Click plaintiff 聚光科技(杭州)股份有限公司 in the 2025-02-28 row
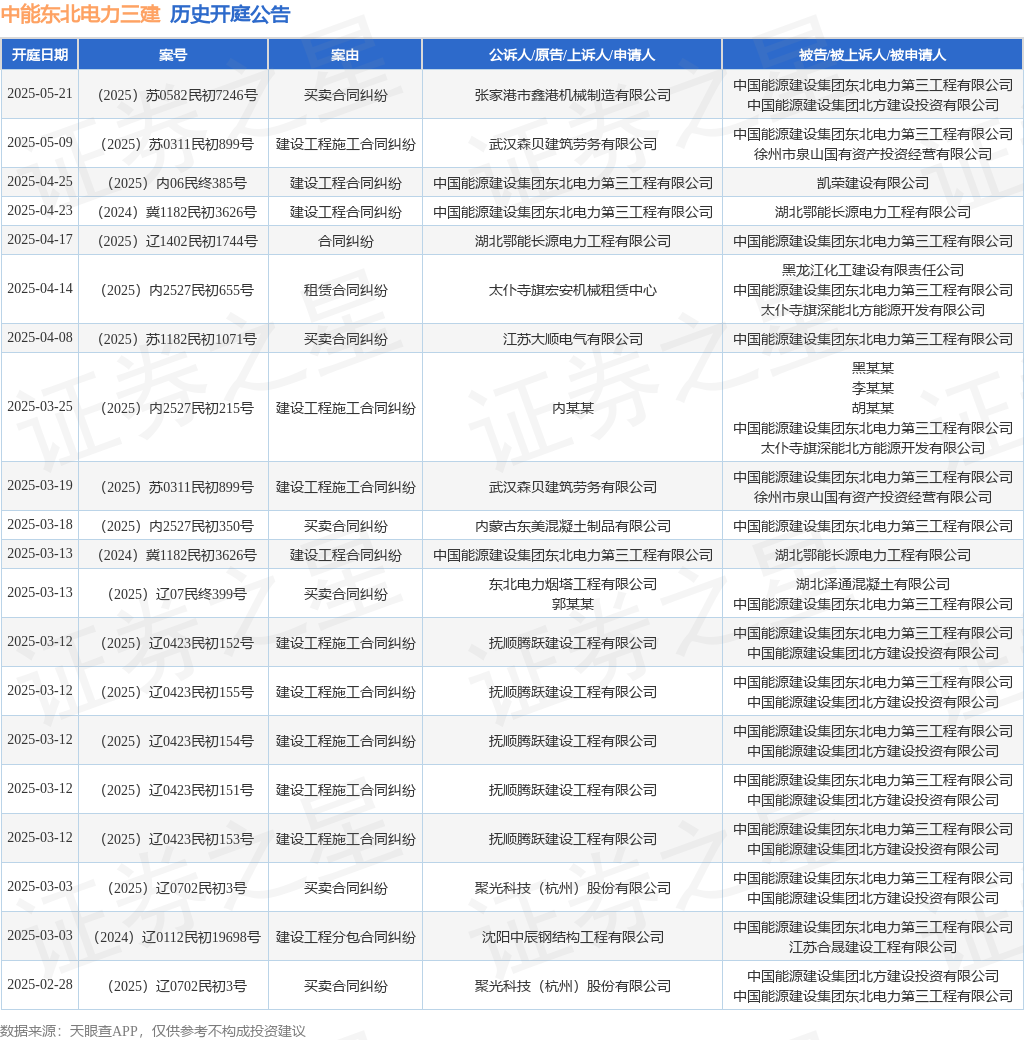The height and width of the screenshot is (1040, 1024). click(x=572, y=986)
